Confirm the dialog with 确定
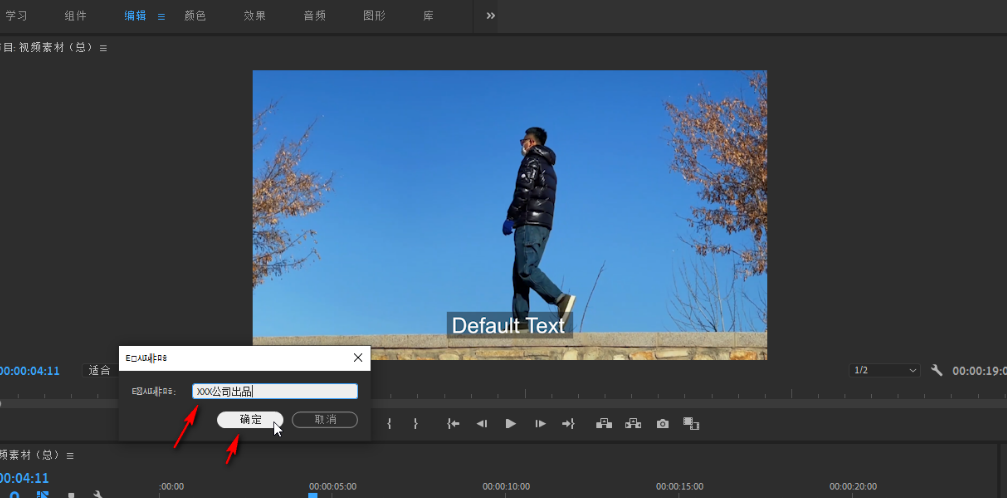Image resolution: width=1007 pixels, height=498 pixels. click(x=250, y=420)
